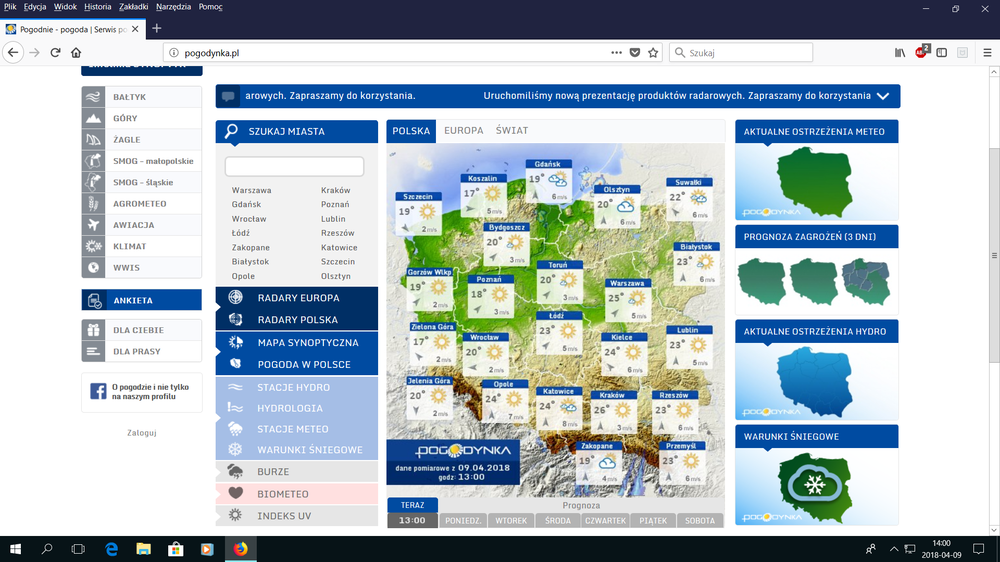Open Warunki Śniegowe snow map thumbnail
Screen dimensions: 1000x562
816,487
